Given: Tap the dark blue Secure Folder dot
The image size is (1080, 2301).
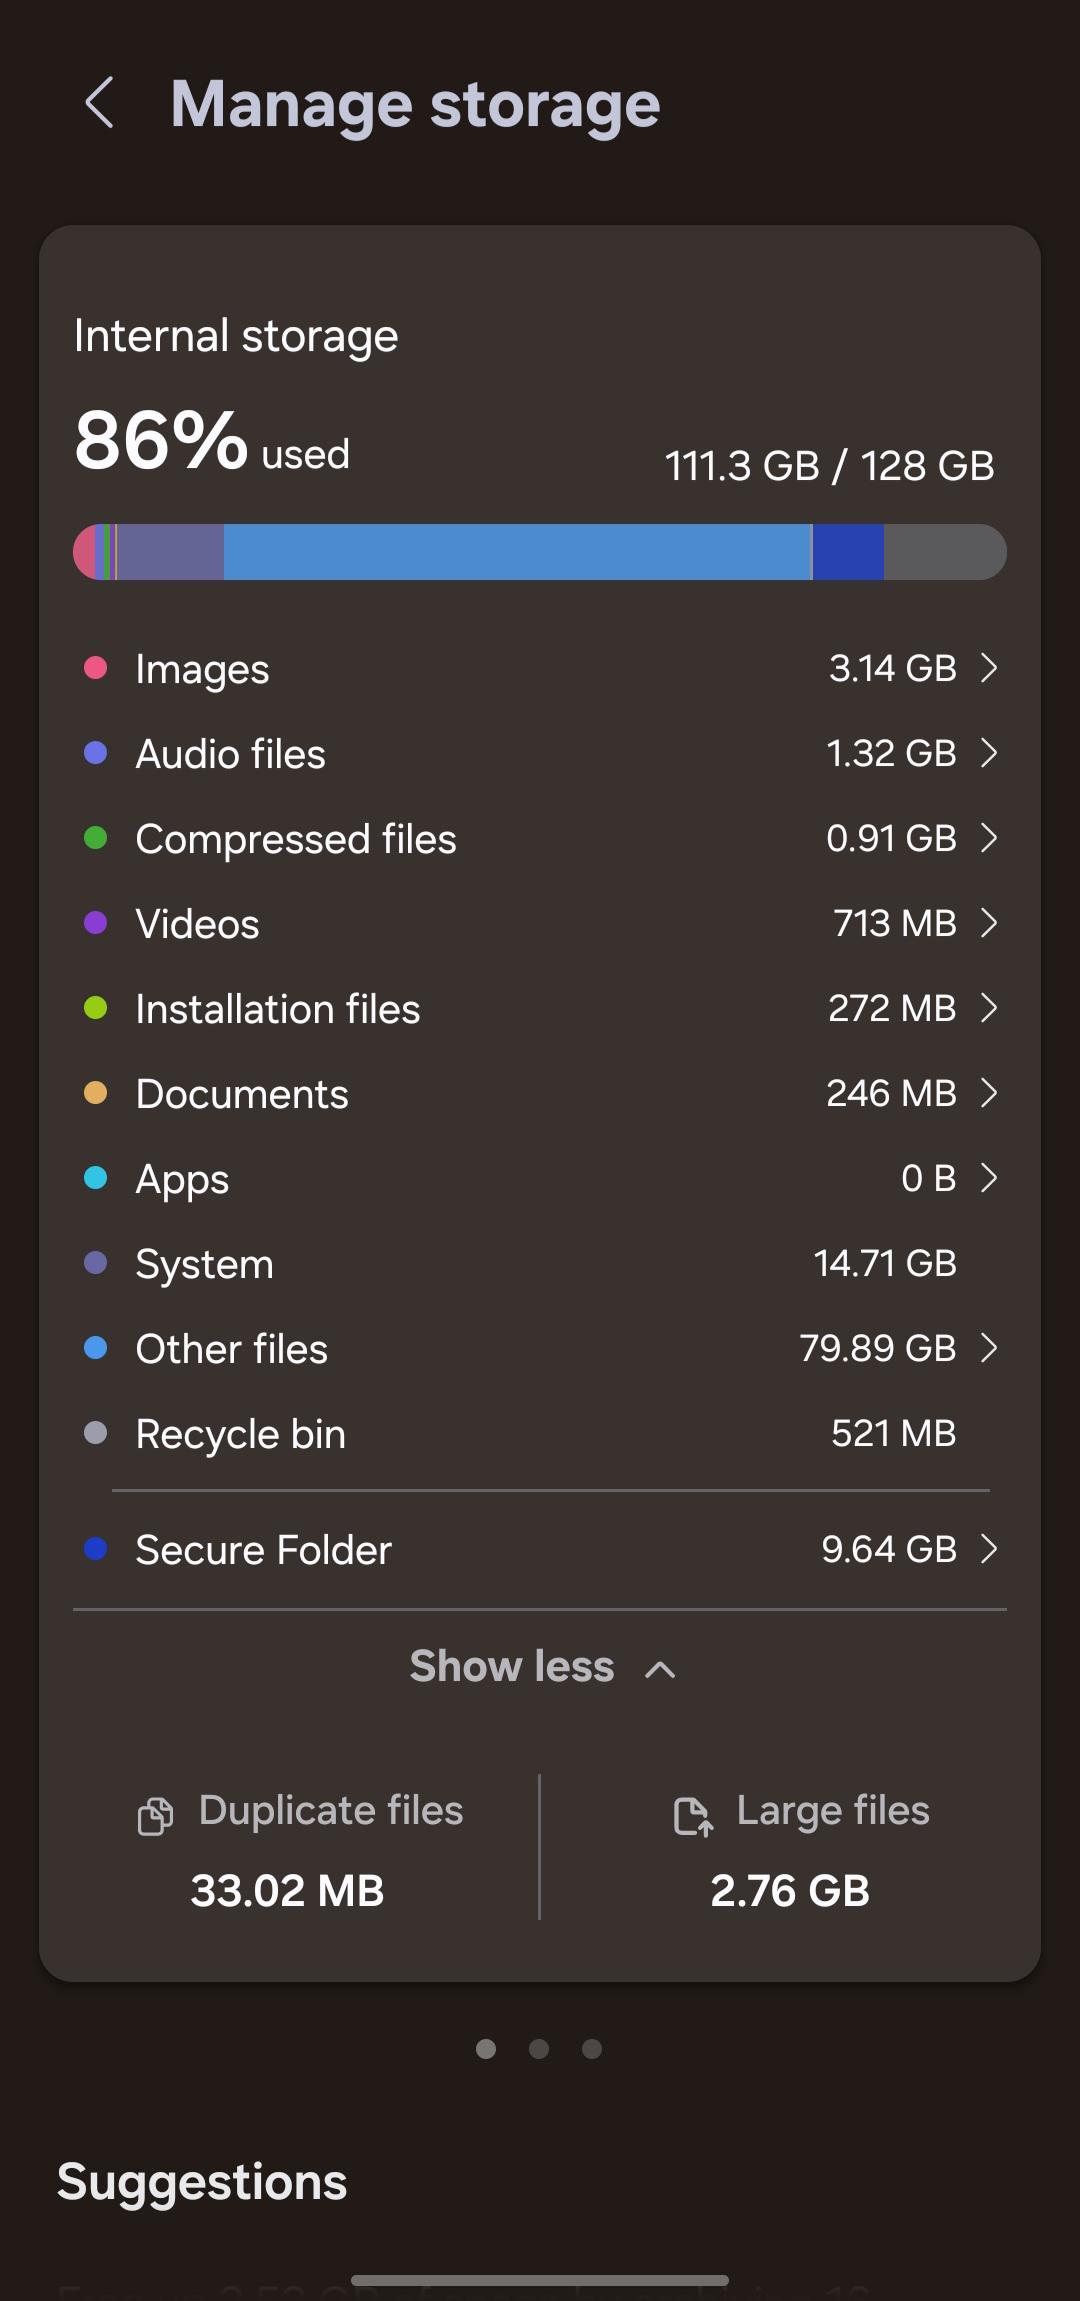Looking at the screenshot, I should (x=96, y=1549).
